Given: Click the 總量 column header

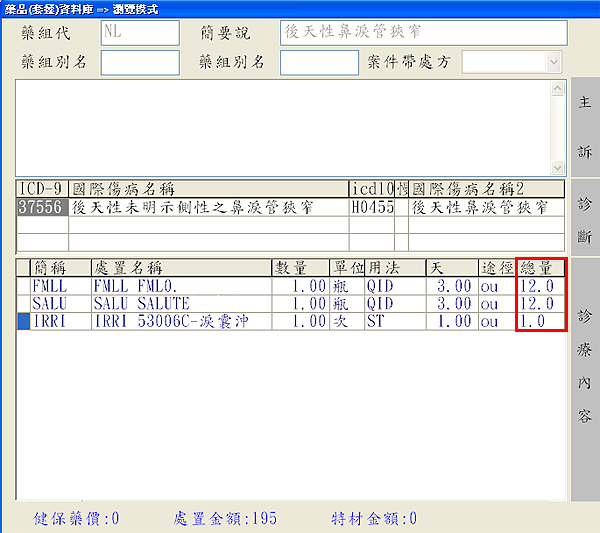Looking at the screenshot, I should pyautogui.click(x=541, y=267).
